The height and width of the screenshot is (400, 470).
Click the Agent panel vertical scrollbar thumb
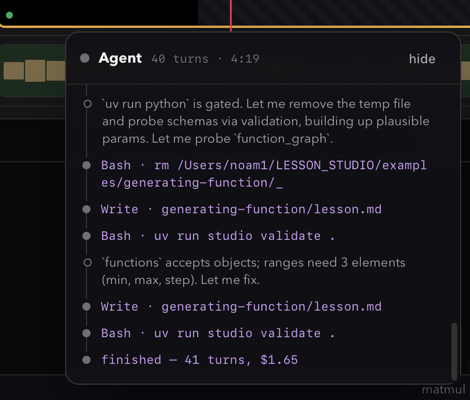click(x=454, y=351)
